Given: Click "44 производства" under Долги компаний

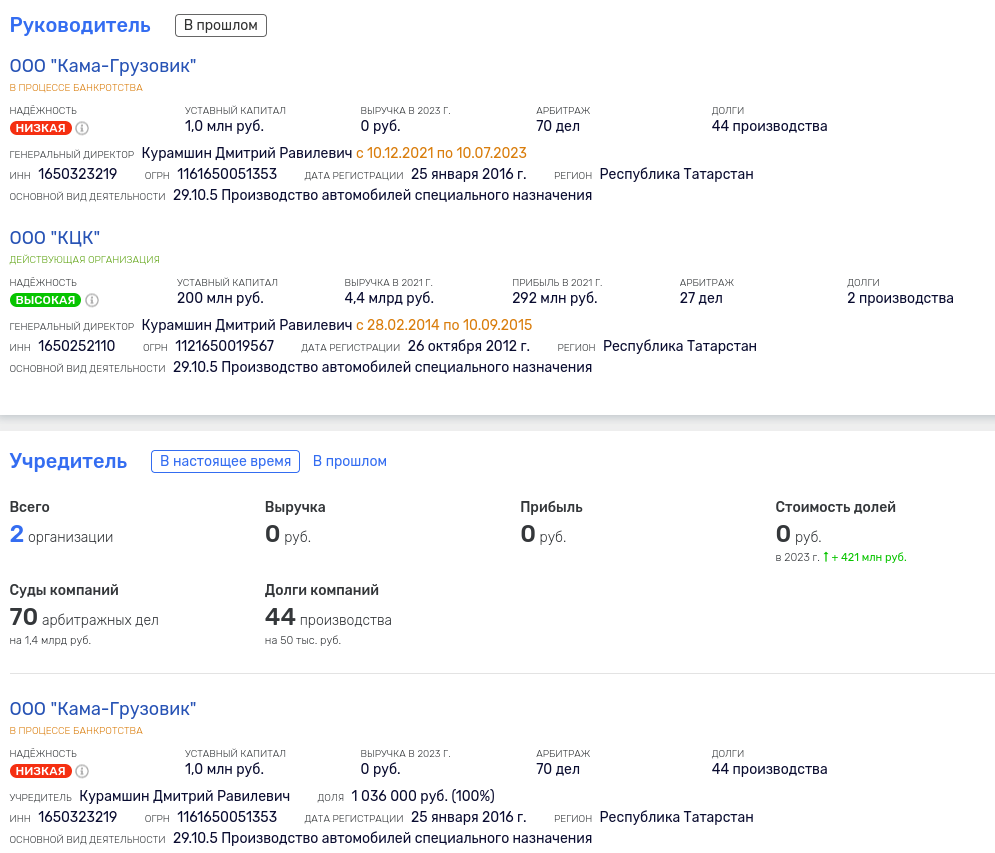Looking at the screenshot, I should click(x=328, y=618).
